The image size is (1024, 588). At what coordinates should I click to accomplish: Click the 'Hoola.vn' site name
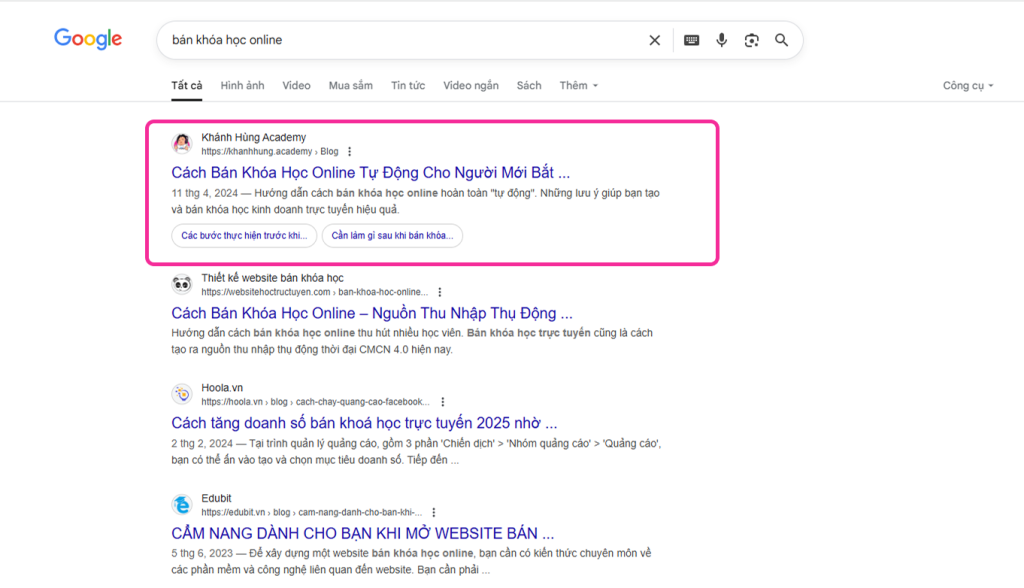click(222, 387)
